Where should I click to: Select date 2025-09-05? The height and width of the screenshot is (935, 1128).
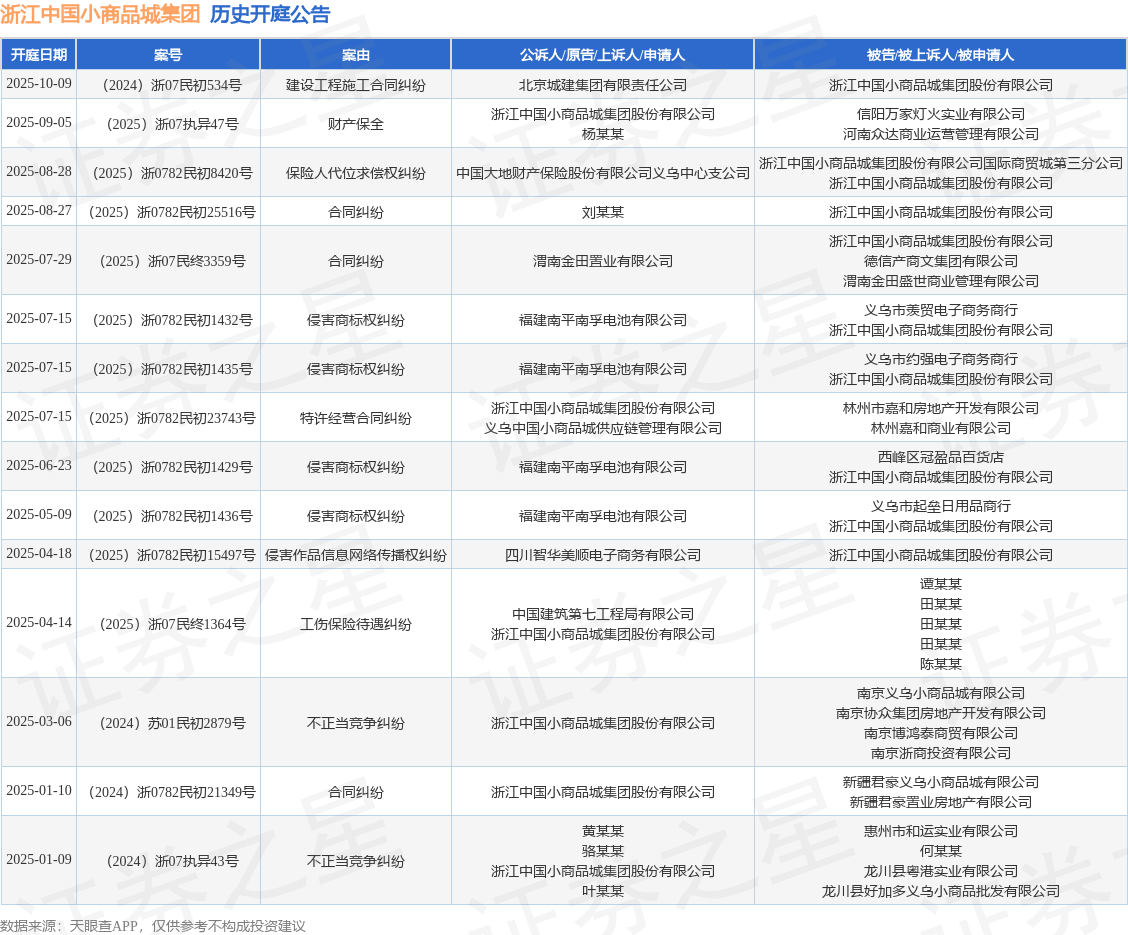pos(39,122)
